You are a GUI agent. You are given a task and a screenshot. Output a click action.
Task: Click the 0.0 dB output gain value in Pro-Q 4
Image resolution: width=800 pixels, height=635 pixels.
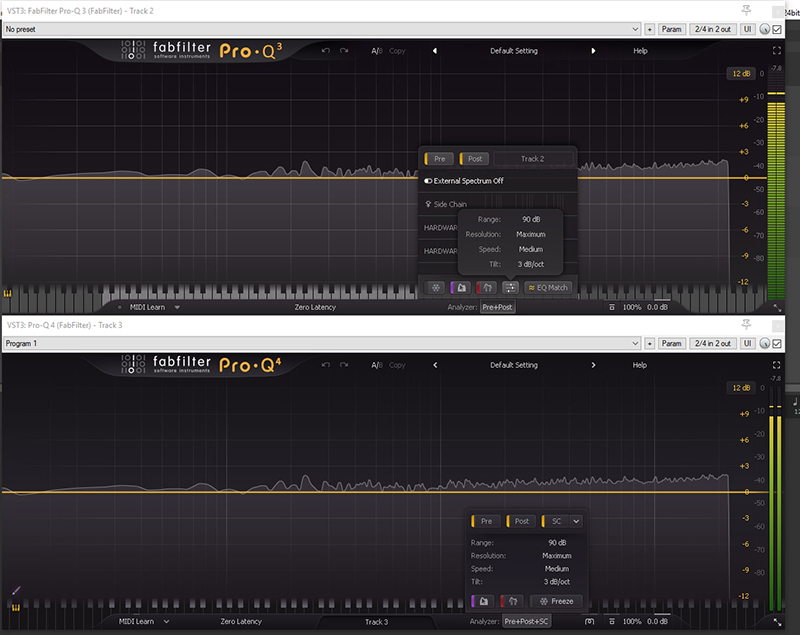tap(657, 621)
